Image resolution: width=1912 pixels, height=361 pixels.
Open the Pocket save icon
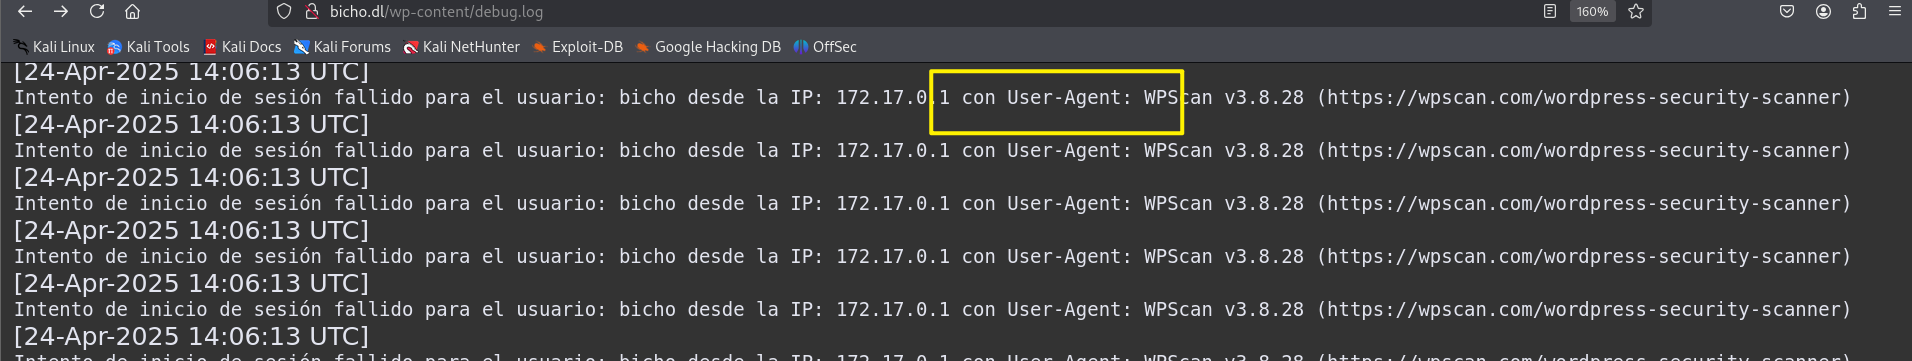[x=1786, y=12]
